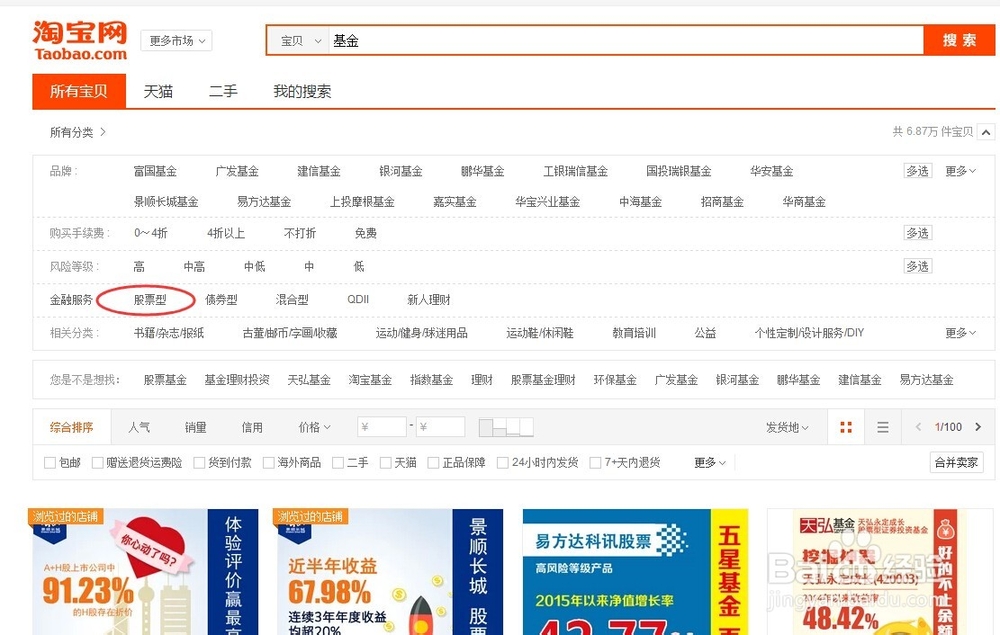Enable 赠送退货运费险 checkbox
1000x635 pixels.
pos(97,462)
